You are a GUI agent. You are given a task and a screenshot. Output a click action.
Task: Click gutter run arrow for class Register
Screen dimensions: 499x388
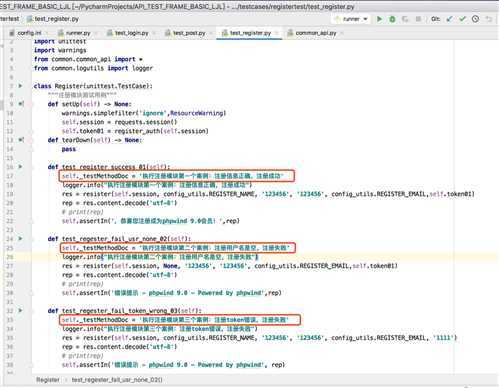coord(20,86)
